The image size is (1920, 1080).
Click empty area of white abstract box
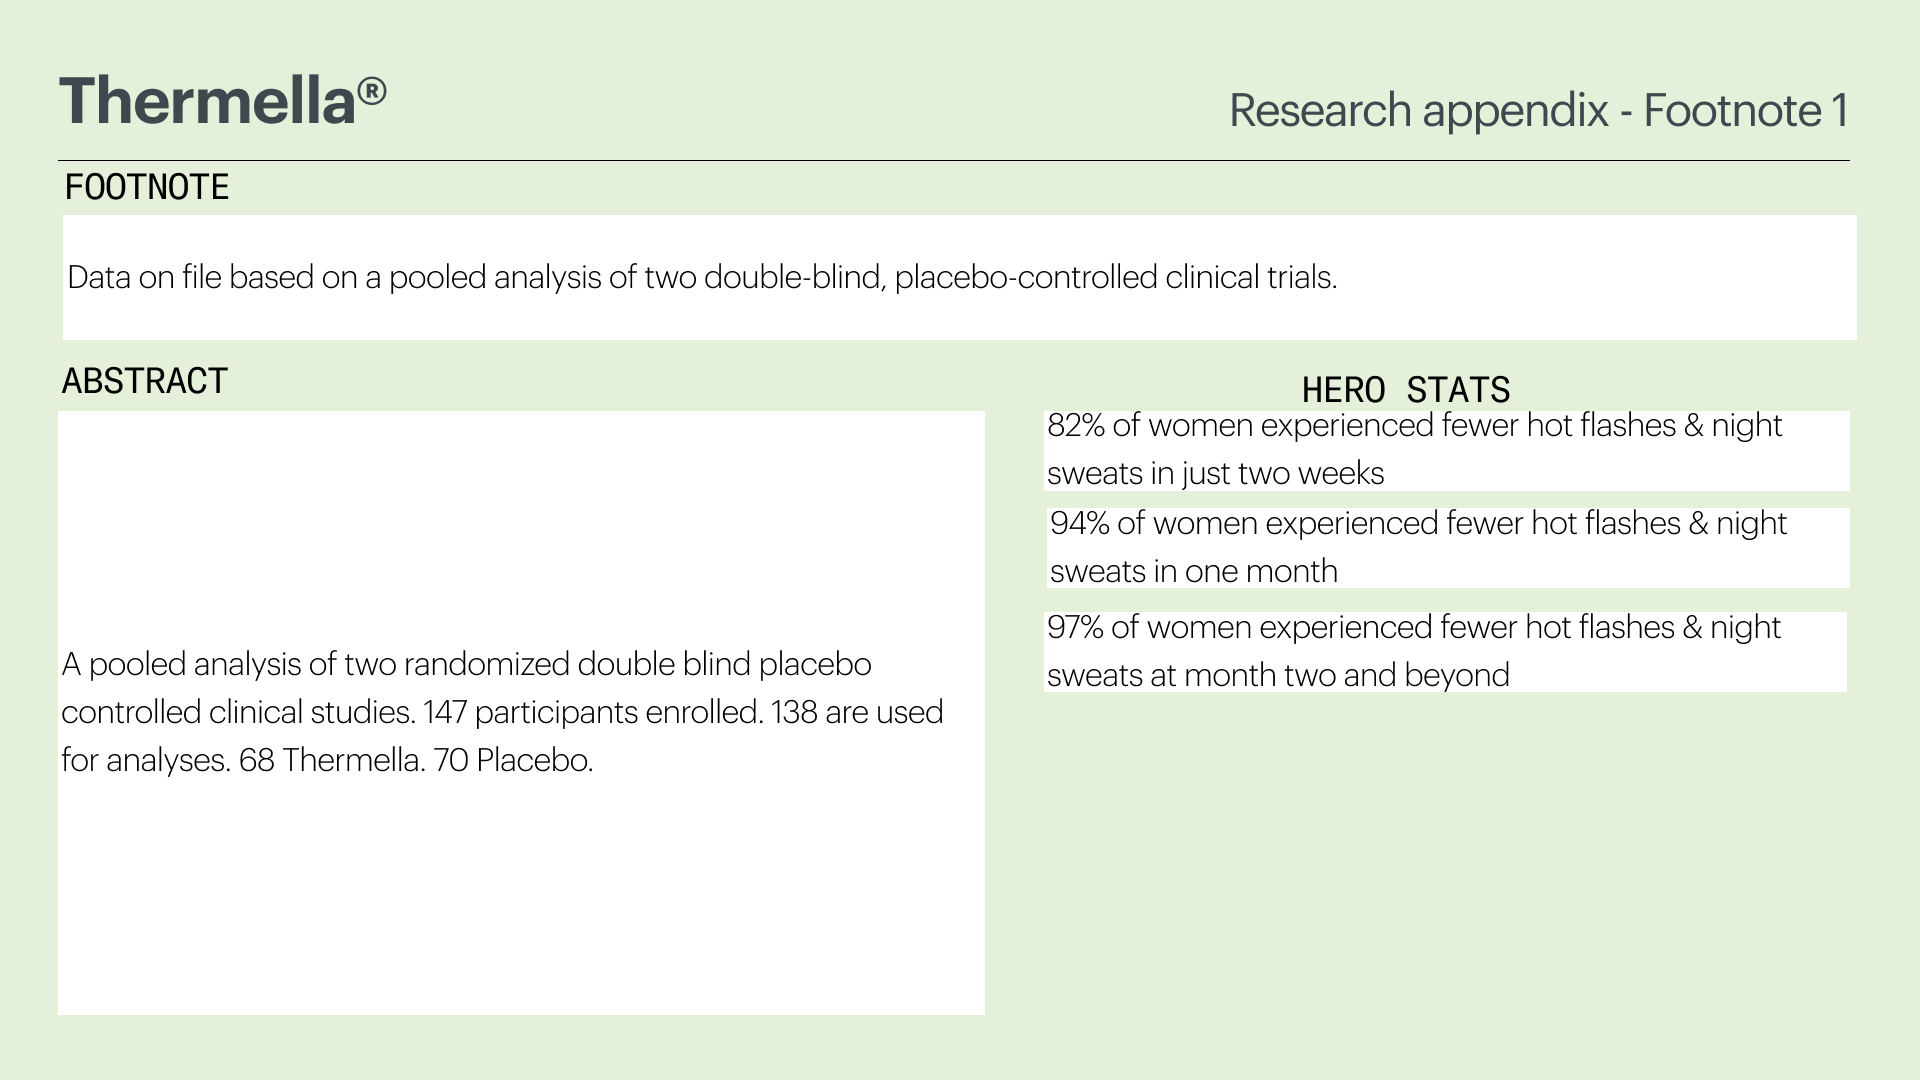tap(521, 900)
